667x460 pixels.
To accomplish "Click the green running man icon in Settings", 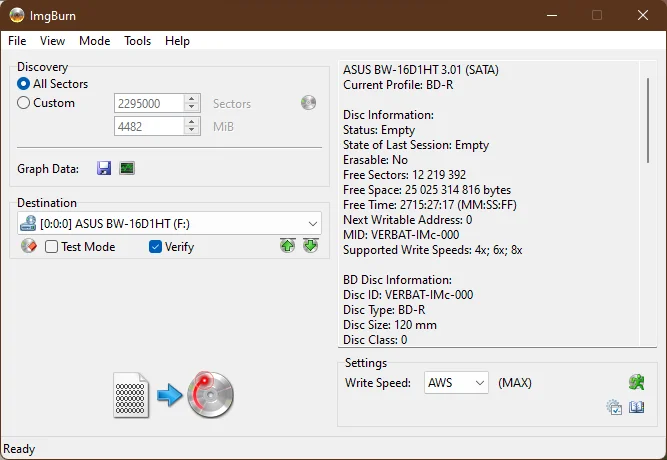I will point(636,382).
